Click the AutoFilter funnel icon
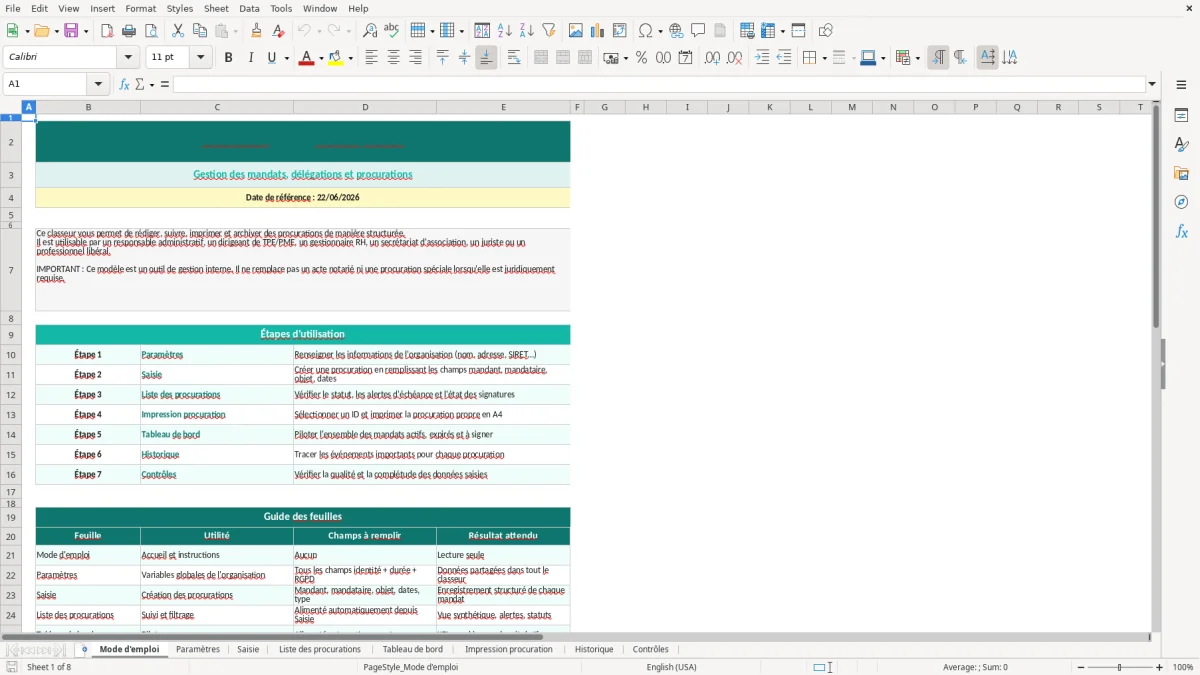 (549, 31)
